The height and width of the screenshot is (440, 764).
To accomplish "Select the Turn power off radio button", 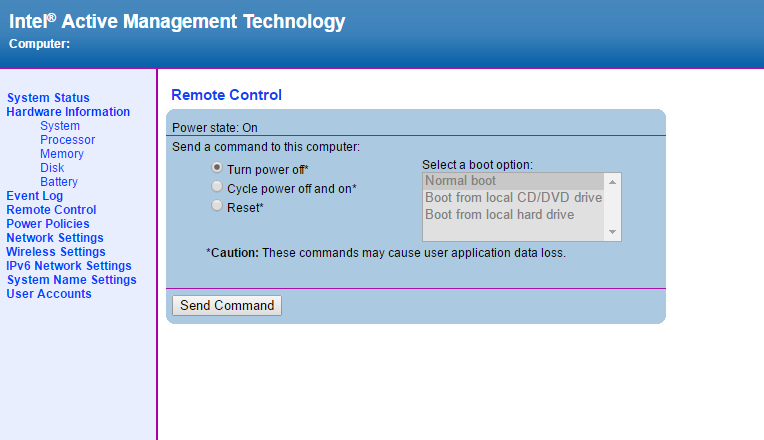I will tap(217, 168).
